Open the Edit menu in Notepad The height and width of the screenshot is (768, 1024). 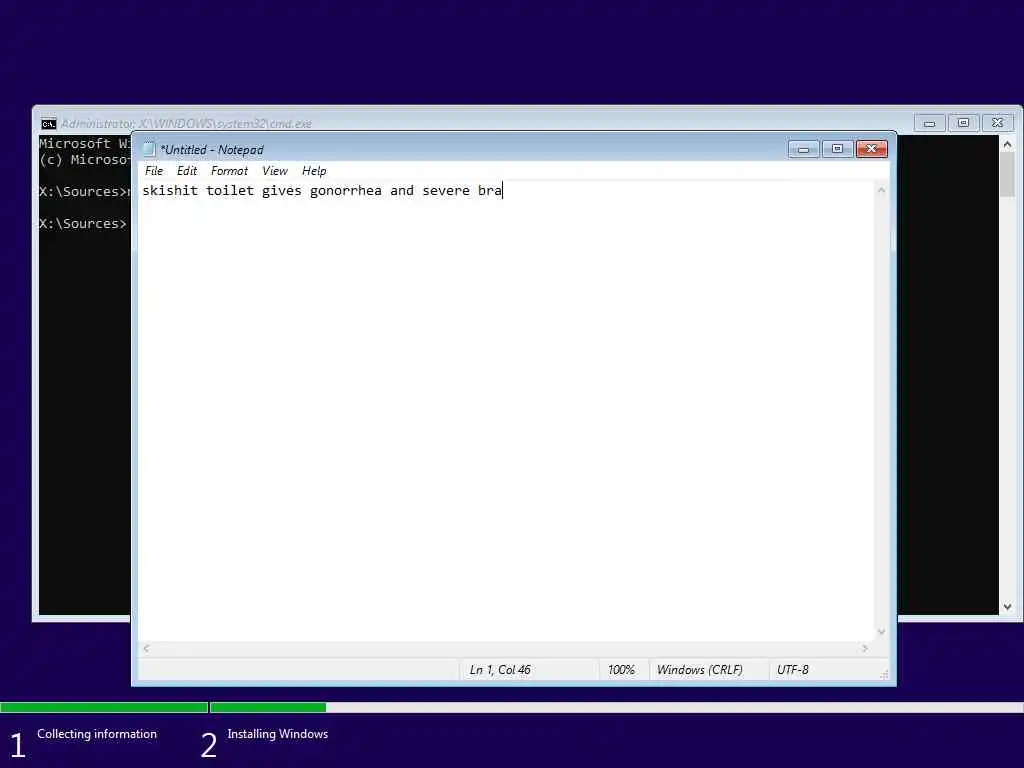coord(187,171)
